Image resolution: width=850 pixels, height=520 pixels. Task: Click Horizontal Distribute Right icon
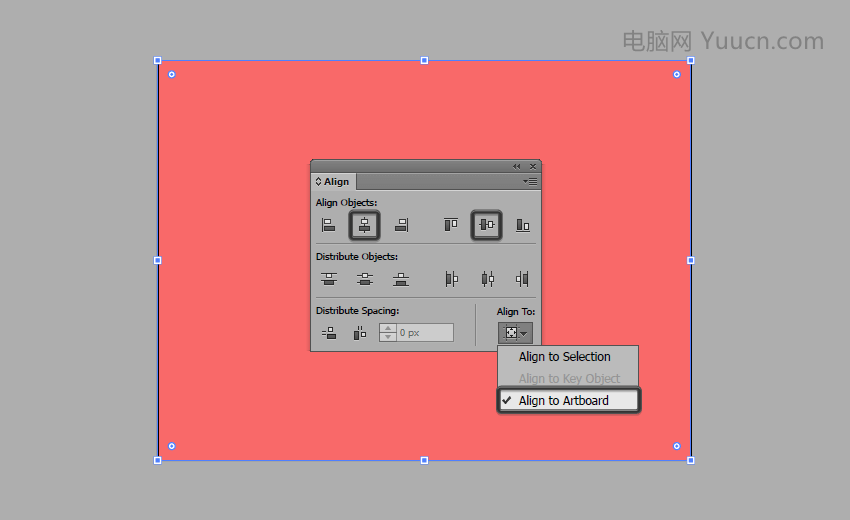522,279
